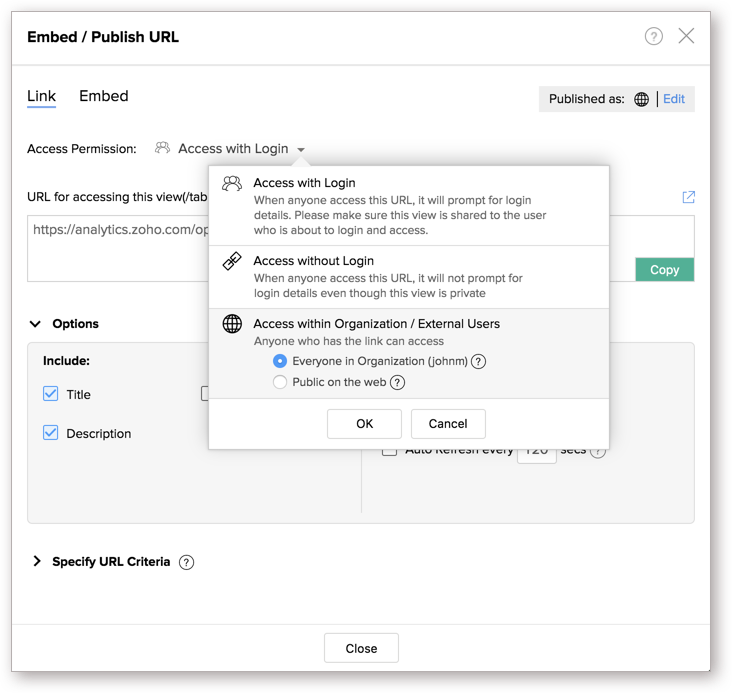Open URL in new window icon

point(688,197)
